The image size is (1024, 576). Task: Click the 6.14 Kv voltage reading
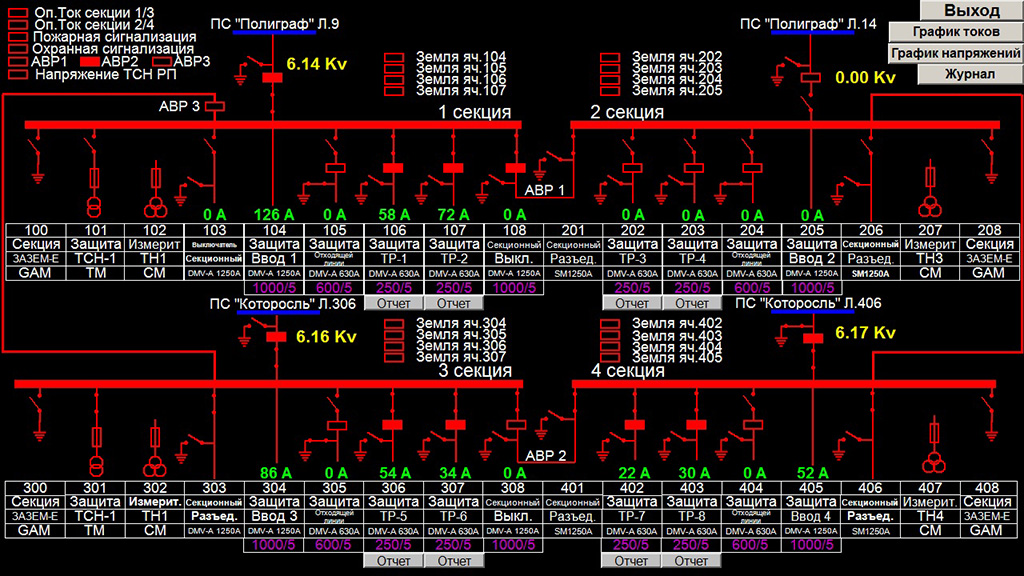(317, 64)
